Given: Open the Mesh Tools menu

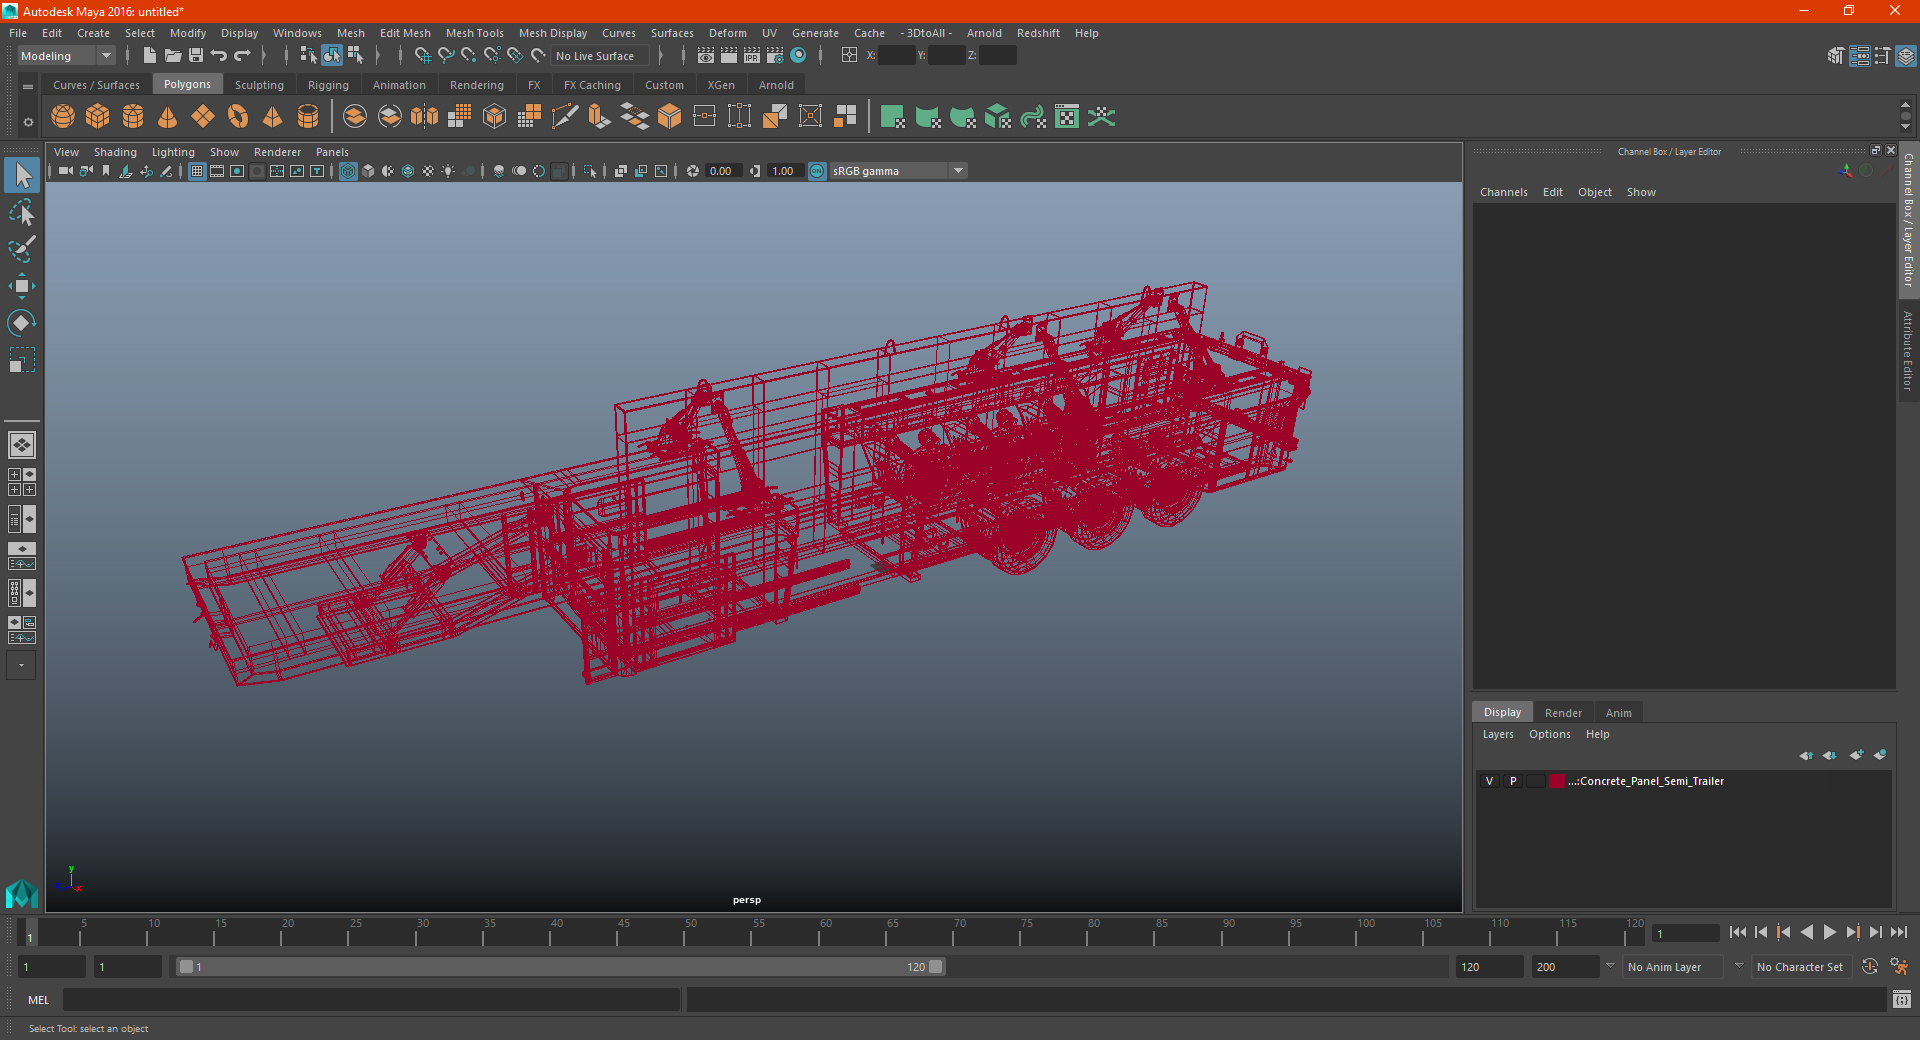Looking at the screenshot, I should pos(475,33).
